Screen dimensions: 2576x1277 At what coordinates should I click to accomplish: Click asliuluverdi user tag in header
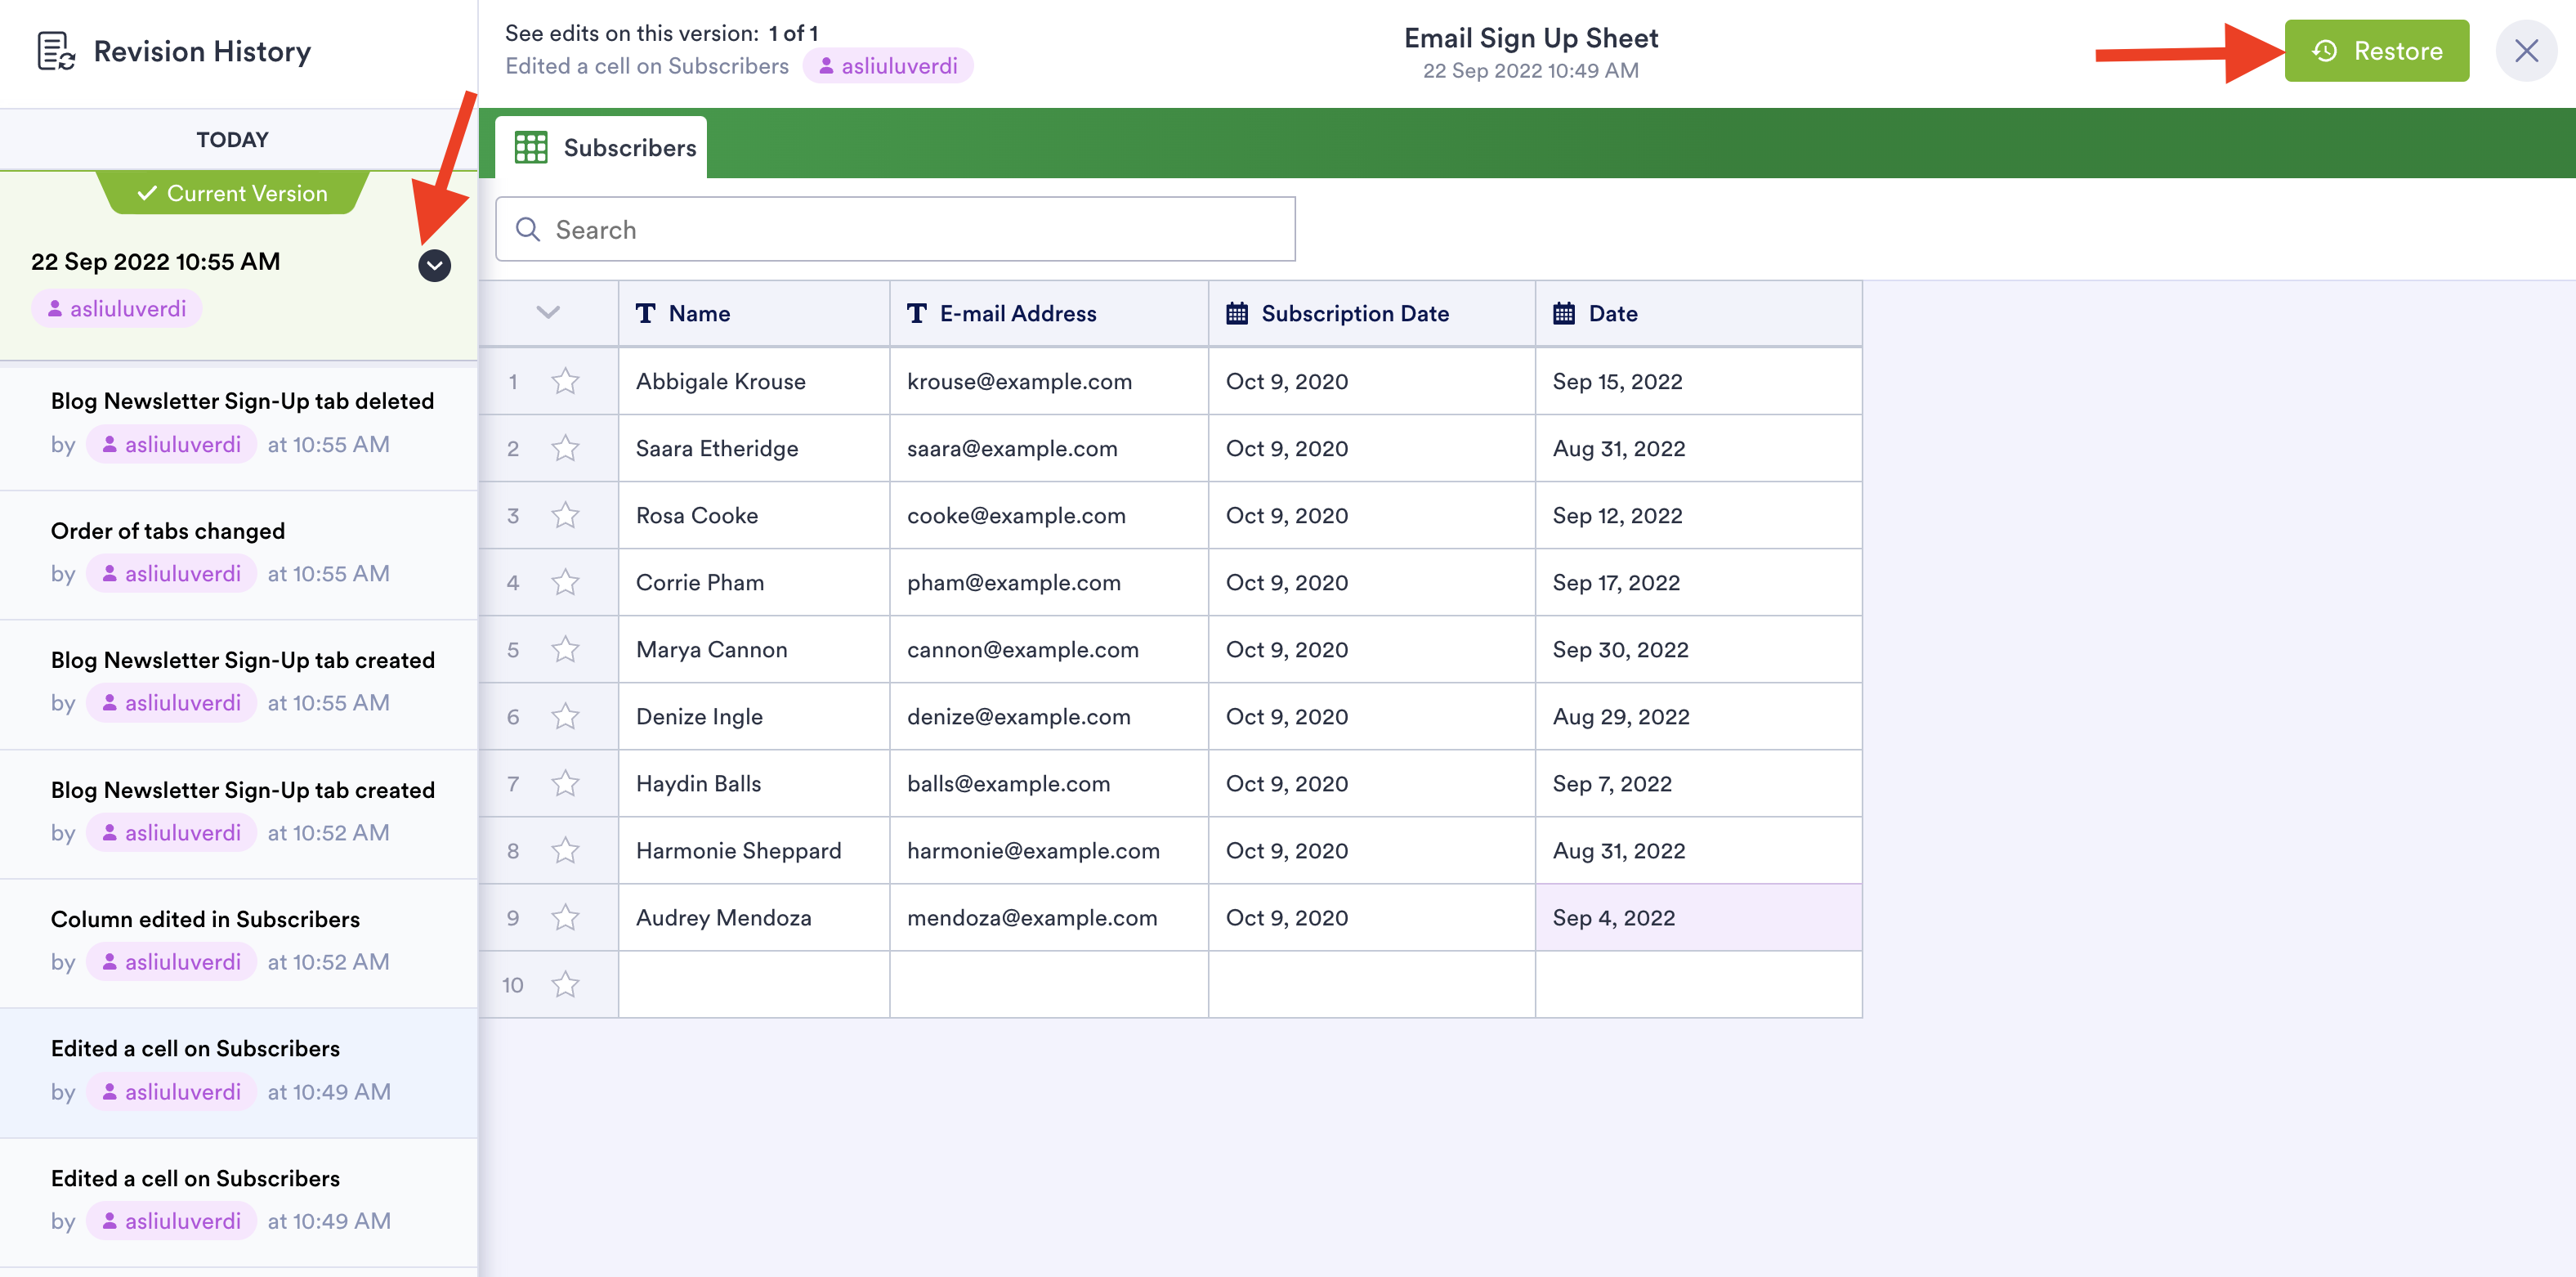888,66
